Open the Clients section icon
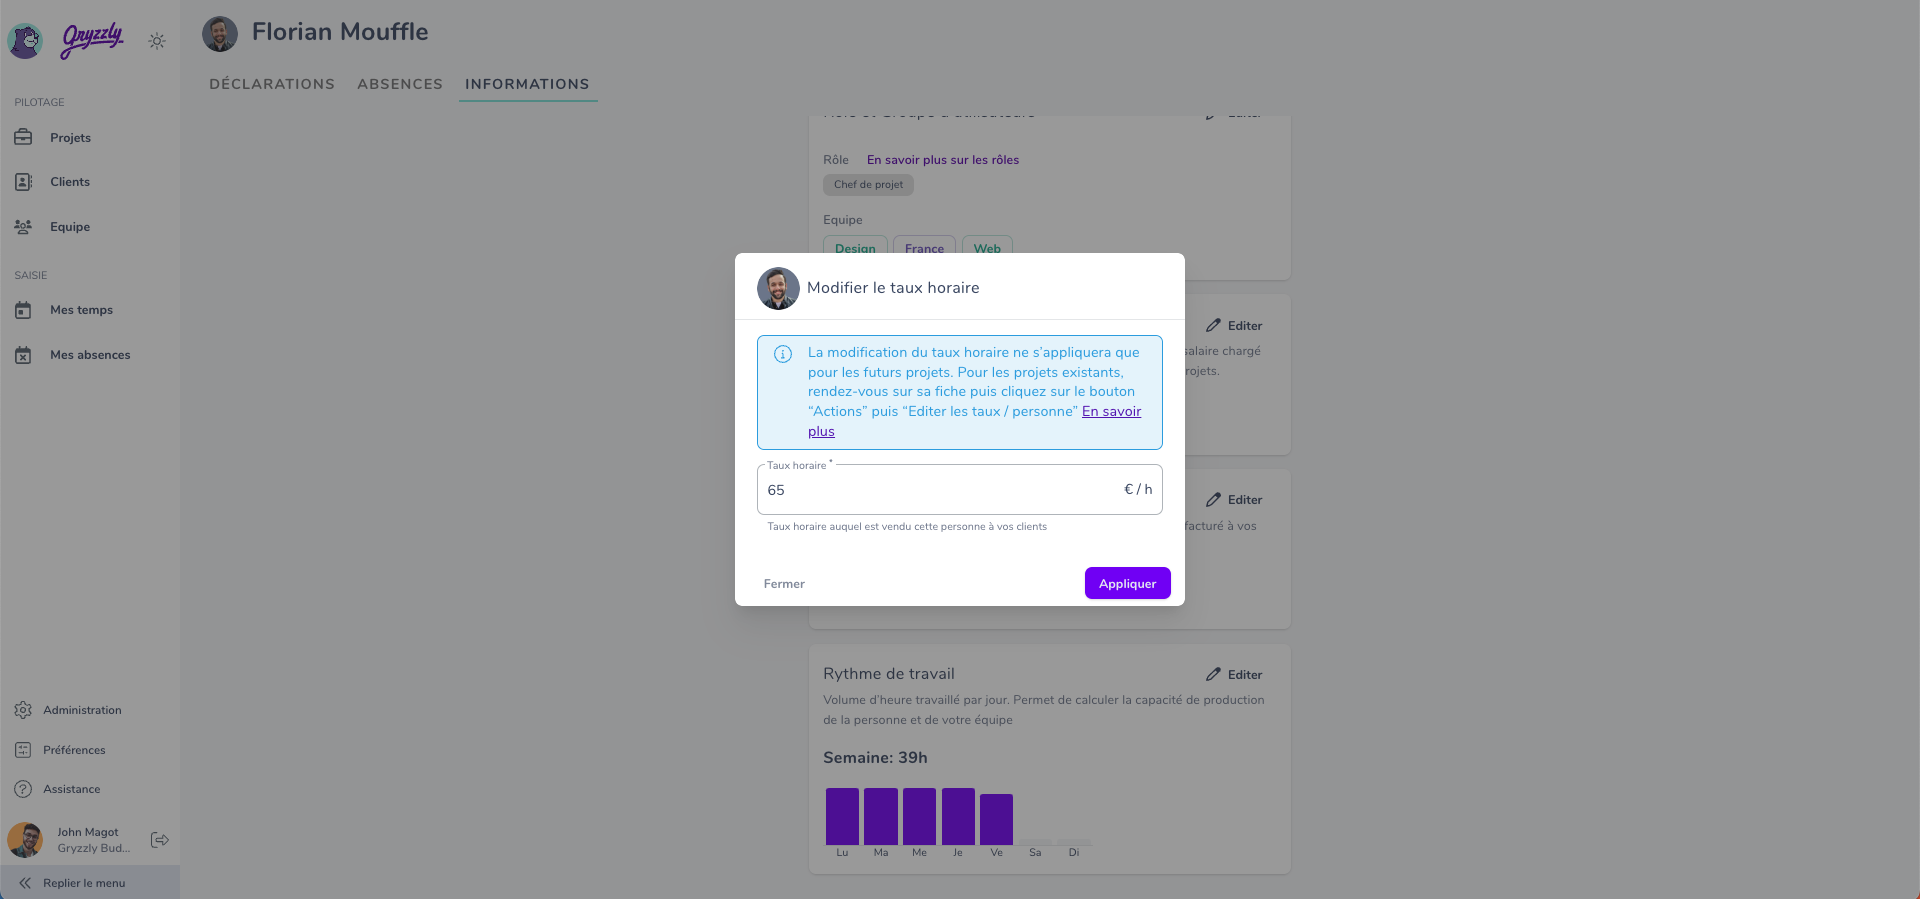Screen dimensions: 1920x899 (x=23, y=182)
